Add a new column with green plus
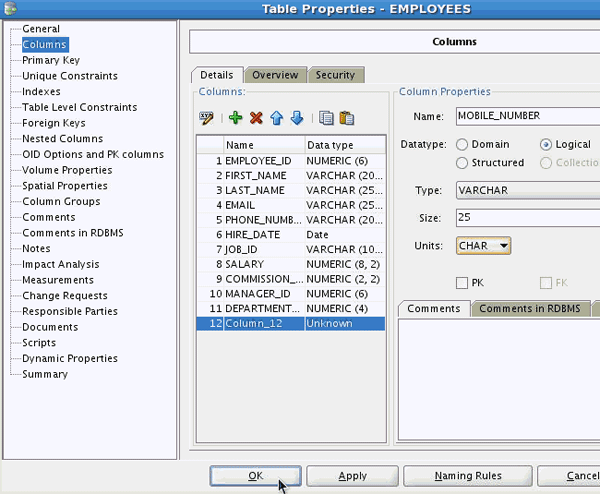 [235, 118]
